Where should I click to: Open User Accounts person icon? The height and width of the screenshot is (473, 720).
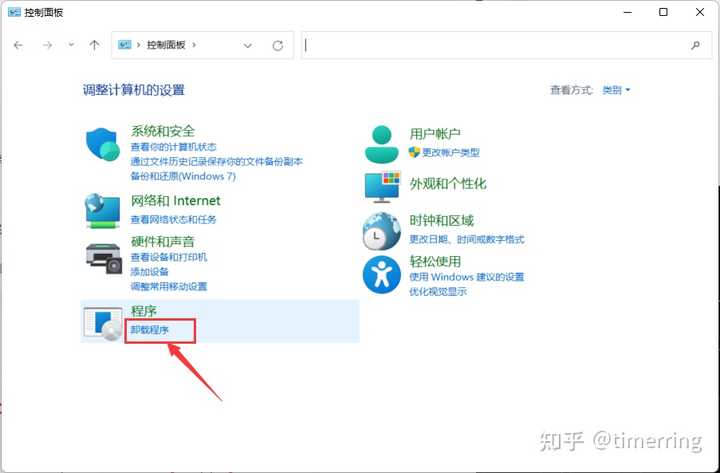(382, 145)
